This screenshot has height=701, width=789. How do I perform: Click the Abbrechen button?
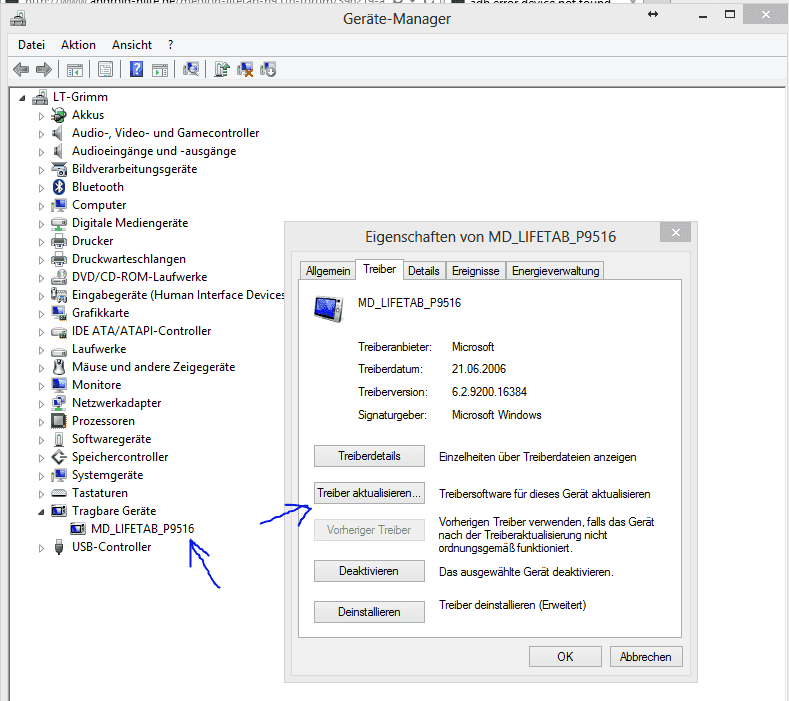[646, 656]
